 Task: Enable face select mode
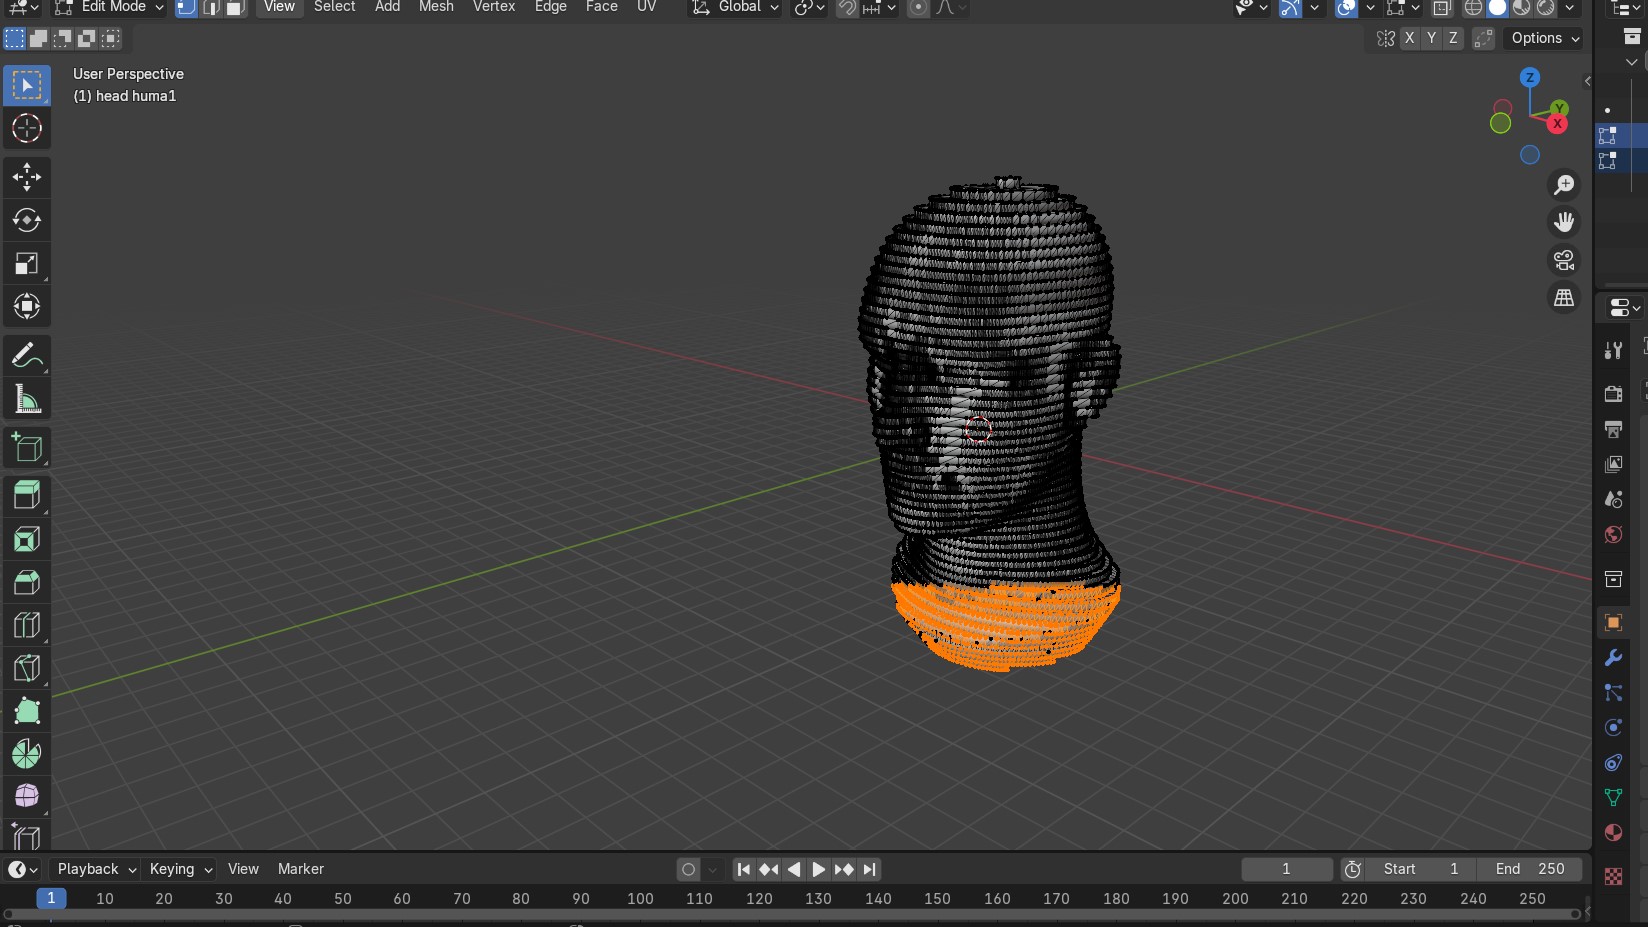(x=235, y=7)
